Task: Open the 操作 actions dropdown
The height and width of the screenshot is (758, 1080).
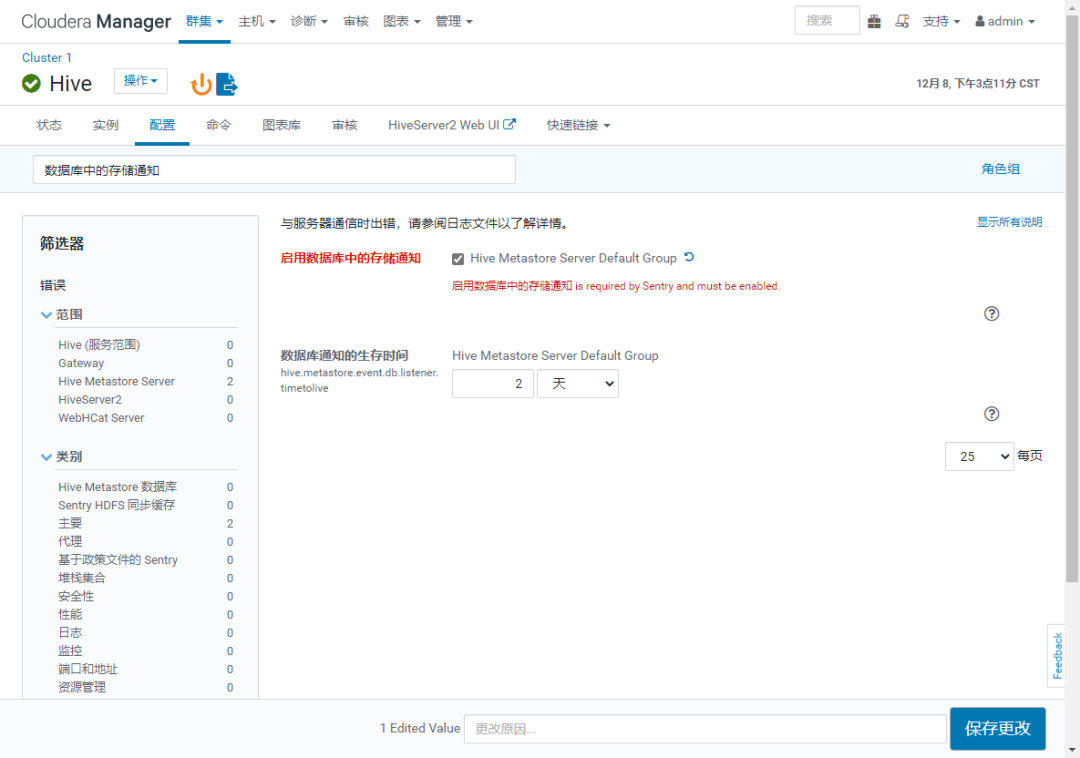Action: point(141,81)
